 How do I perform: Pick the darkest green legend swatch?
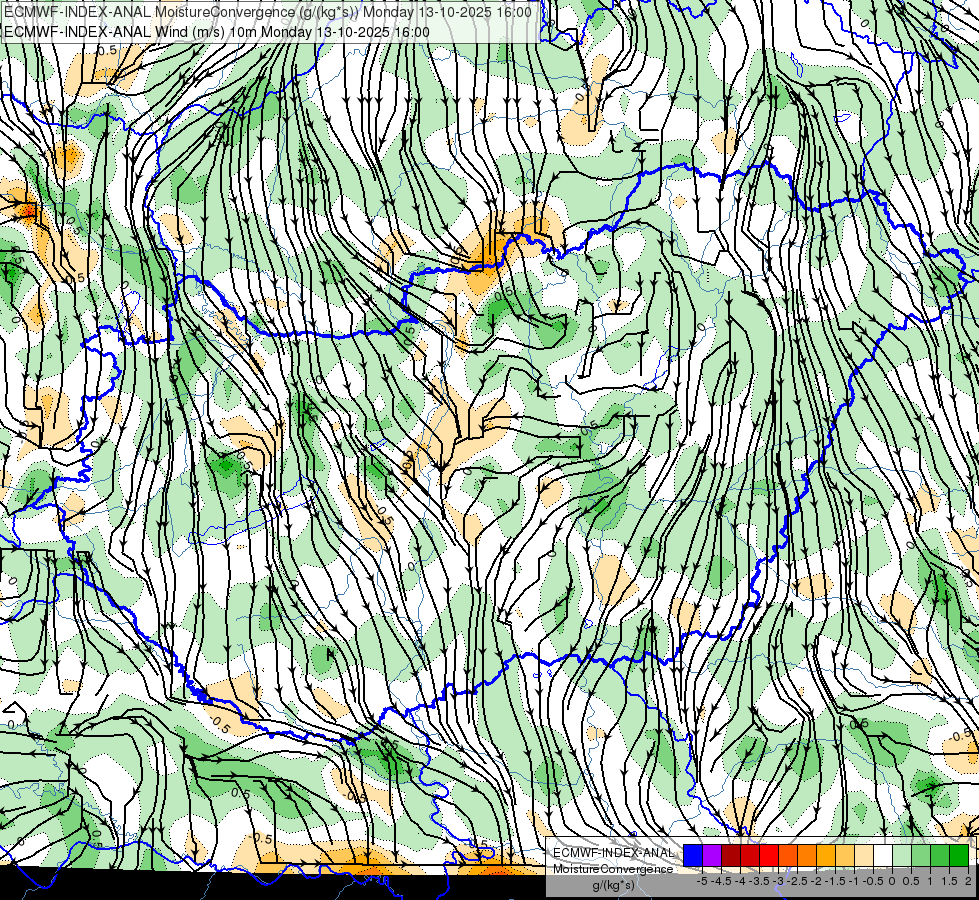click(959, 855)
